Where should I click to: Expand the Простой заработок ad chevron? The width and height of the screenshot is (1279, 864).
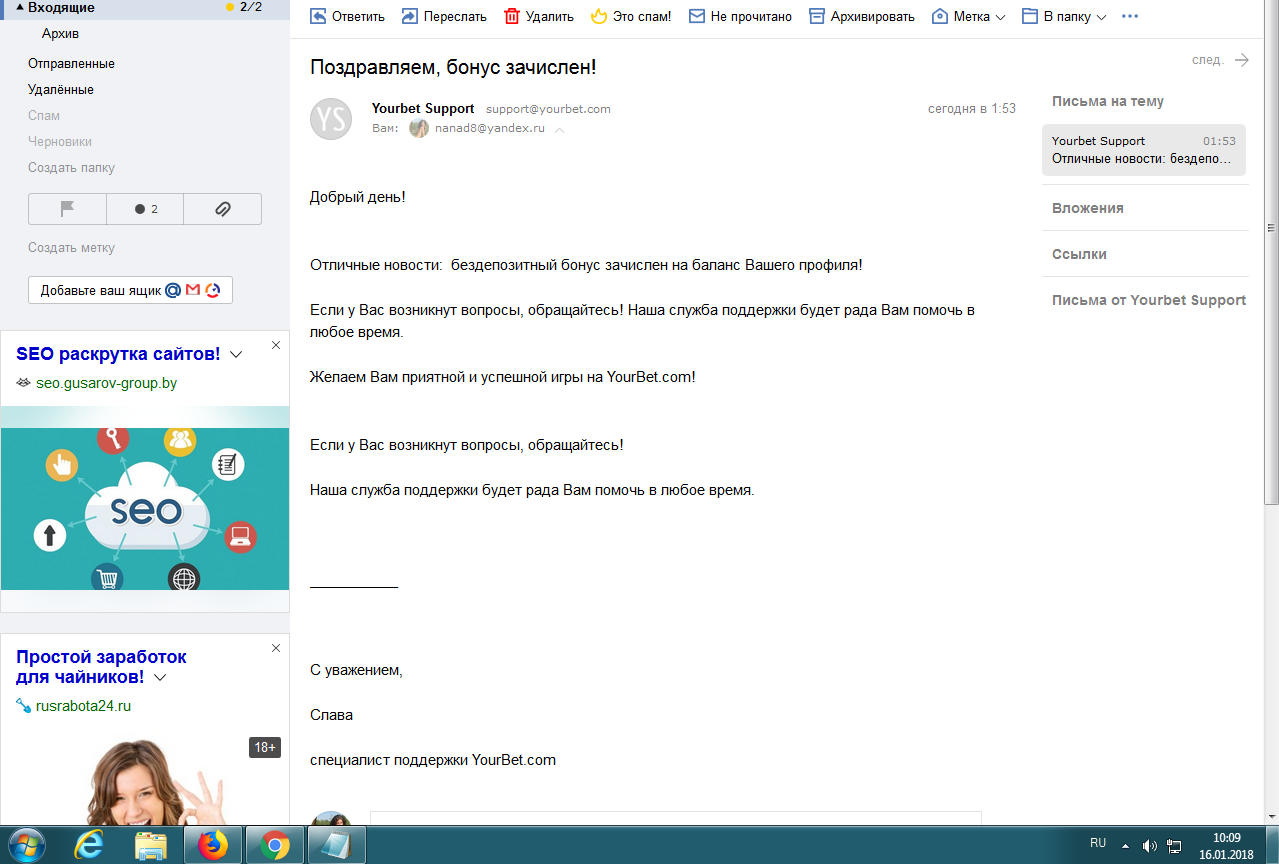pos(160,678)
